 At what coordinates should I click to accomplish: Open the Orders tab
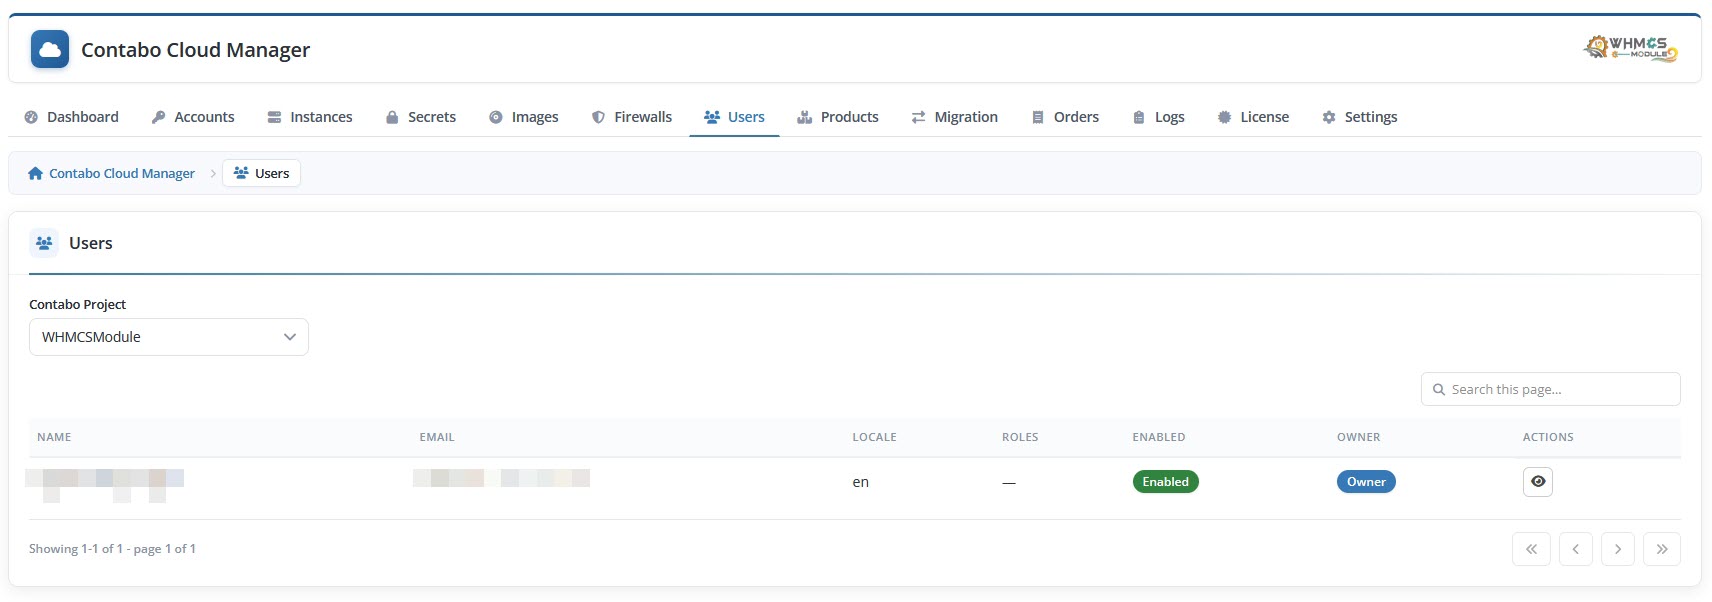coord(1066,117)
